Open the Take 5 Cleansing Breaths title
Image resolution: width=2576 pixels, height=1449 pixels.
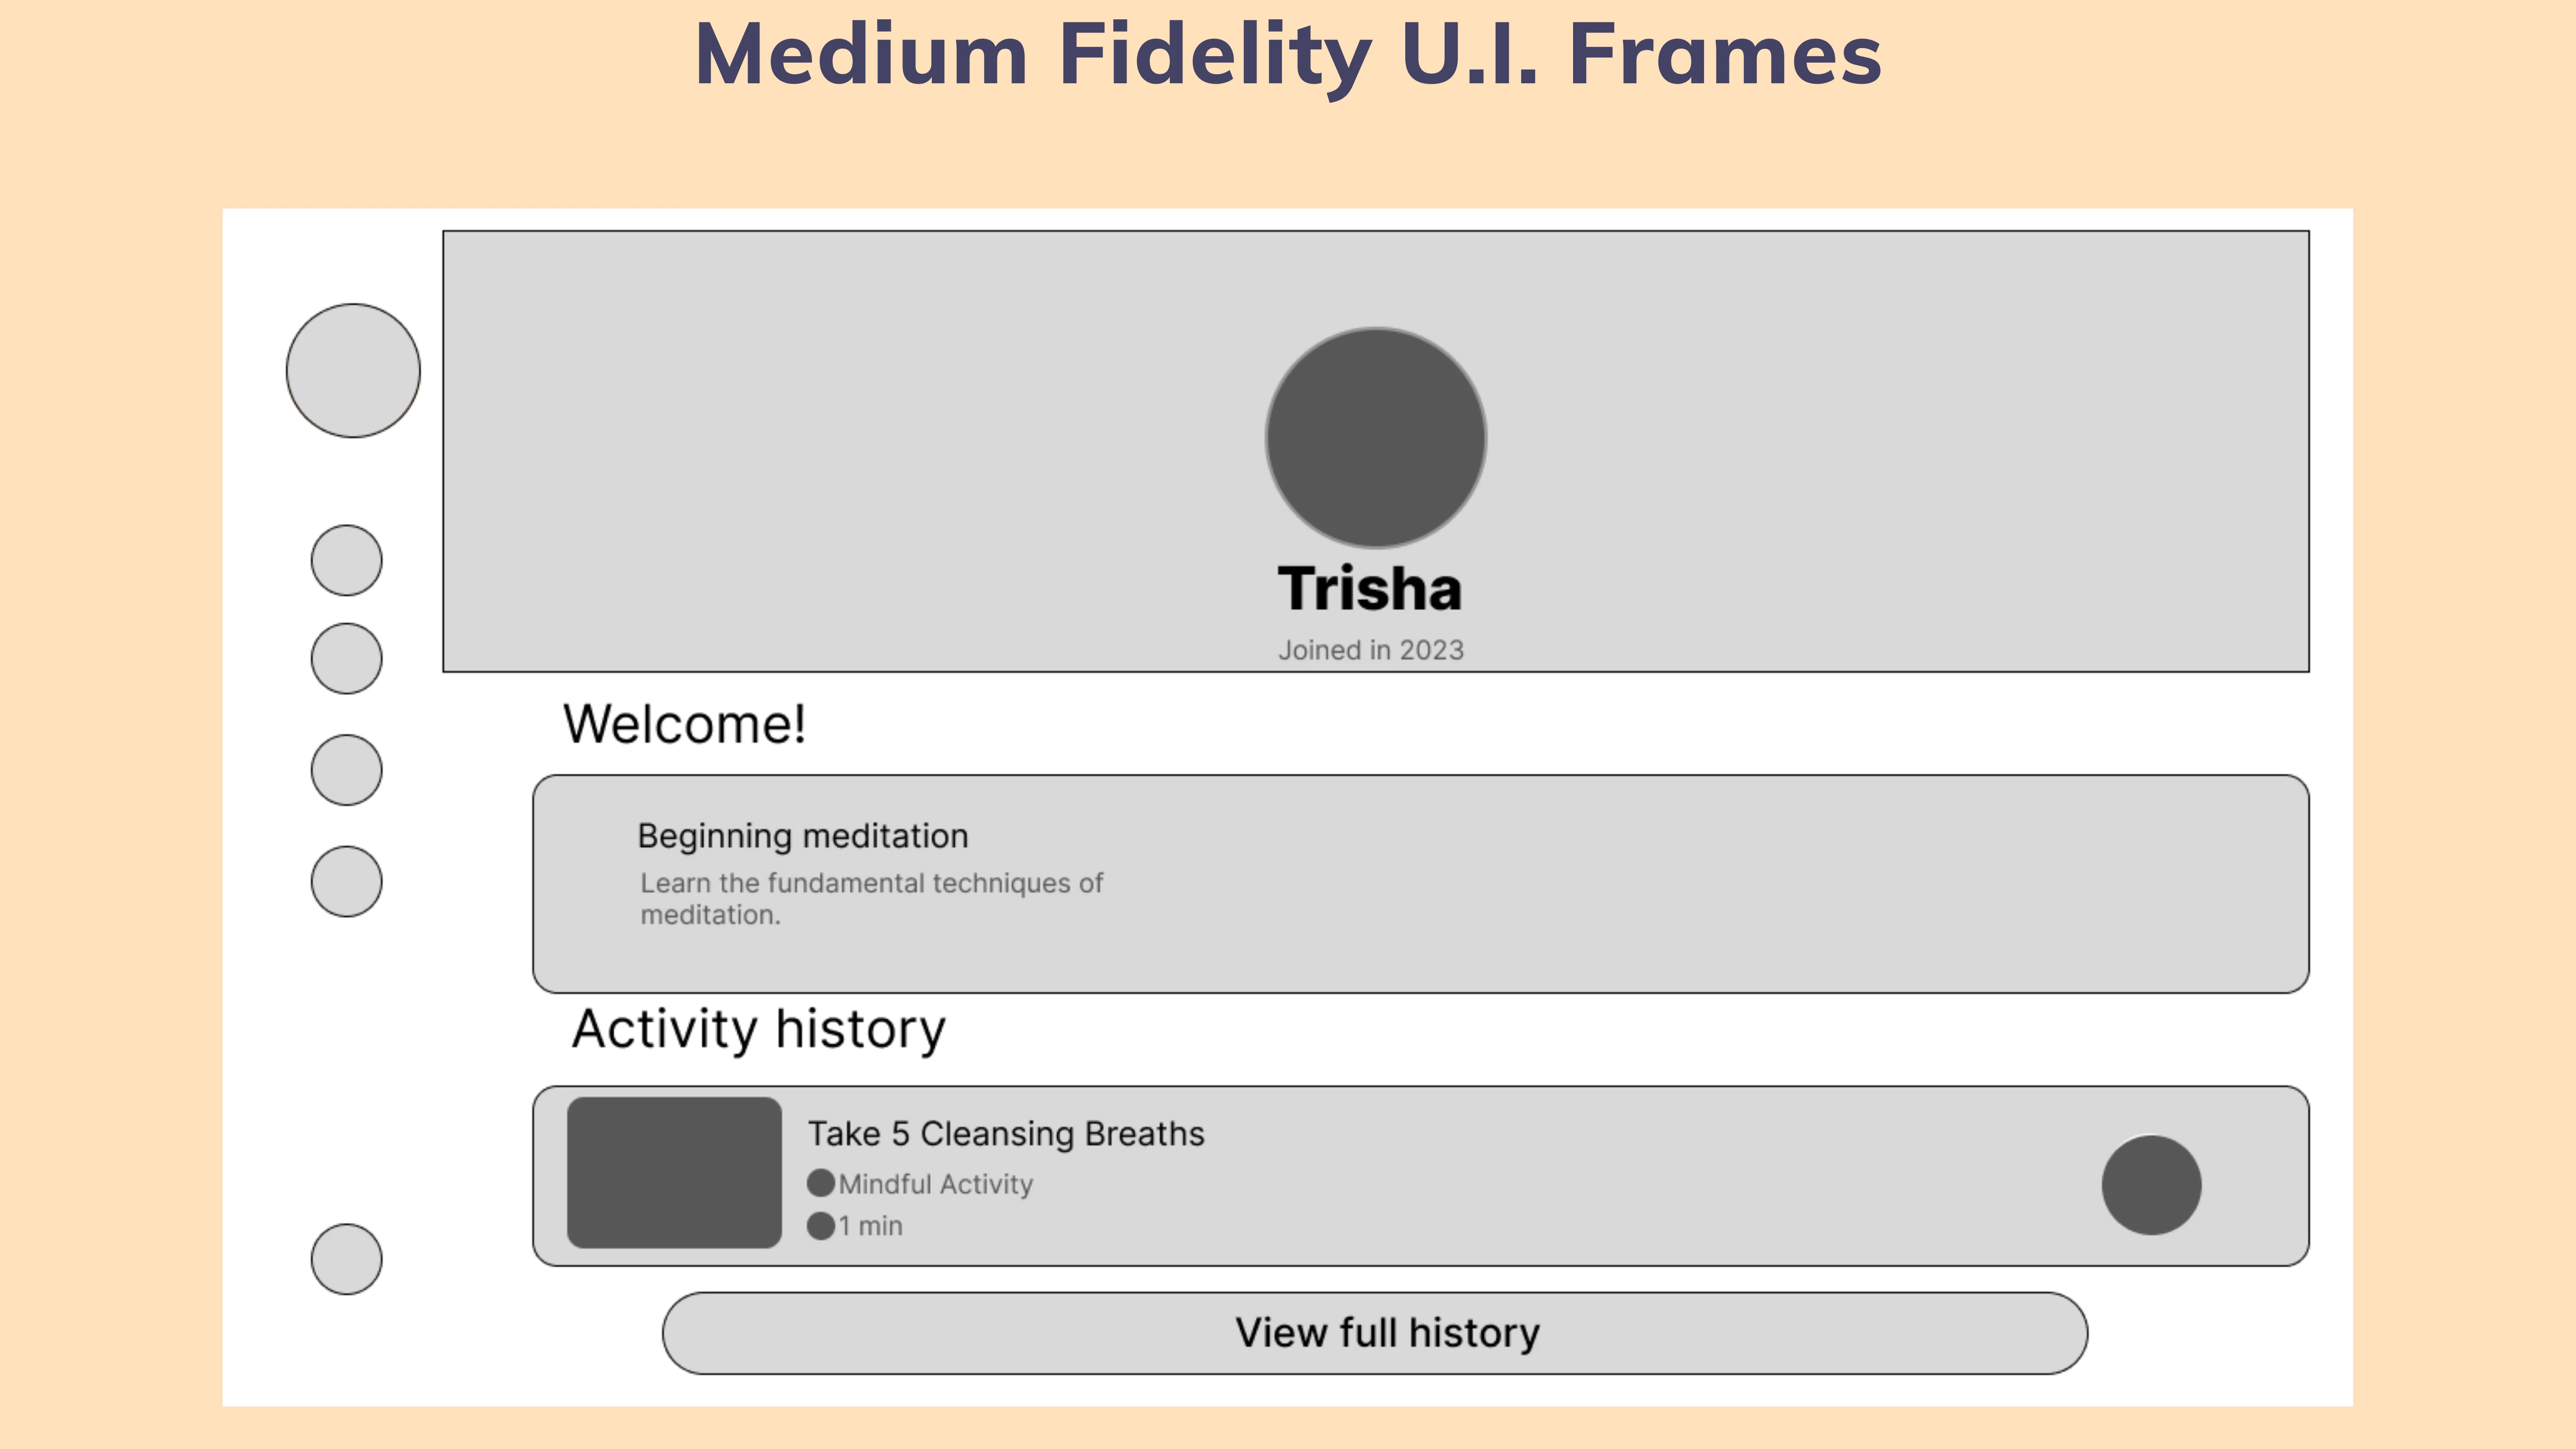coord(1006,1134)
